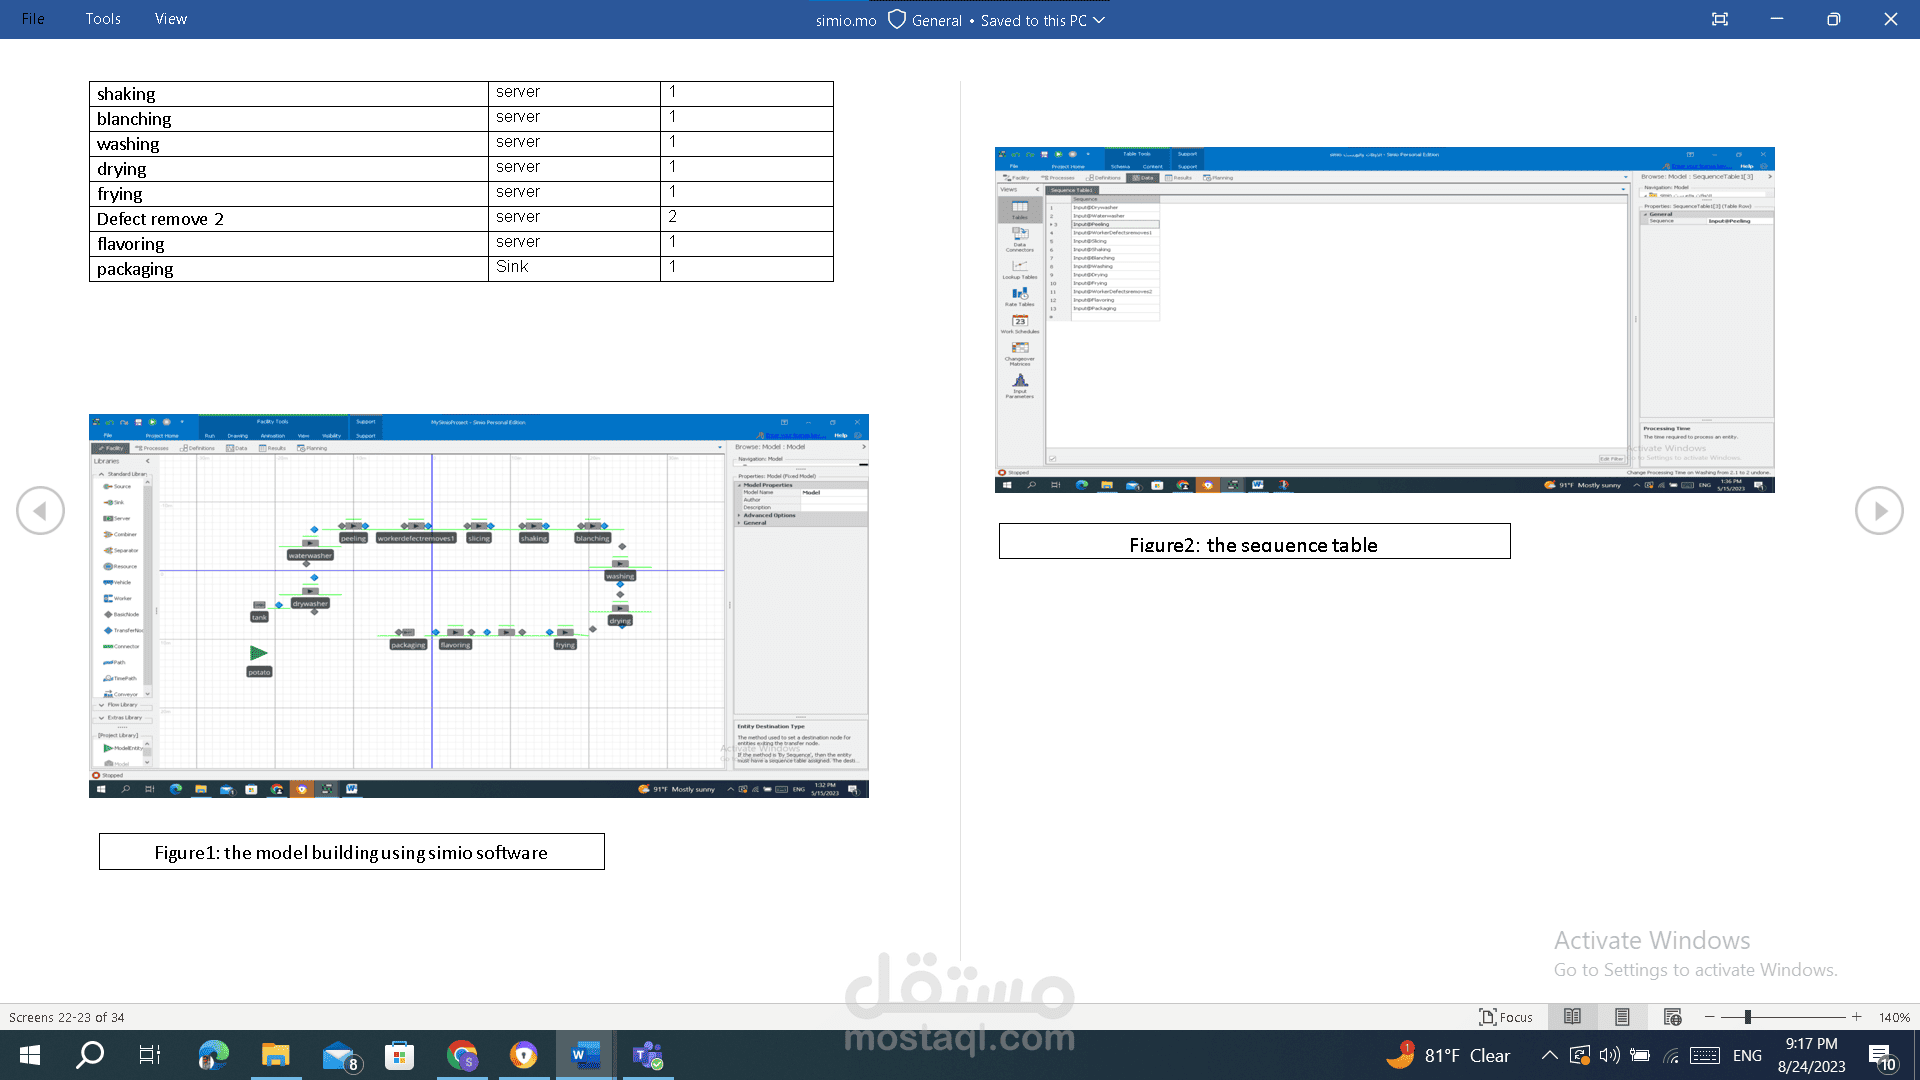Click the 'Screens 22-23 of 34' indicator
Screen dimensions: 1920x1080
tap(67, 1018)
